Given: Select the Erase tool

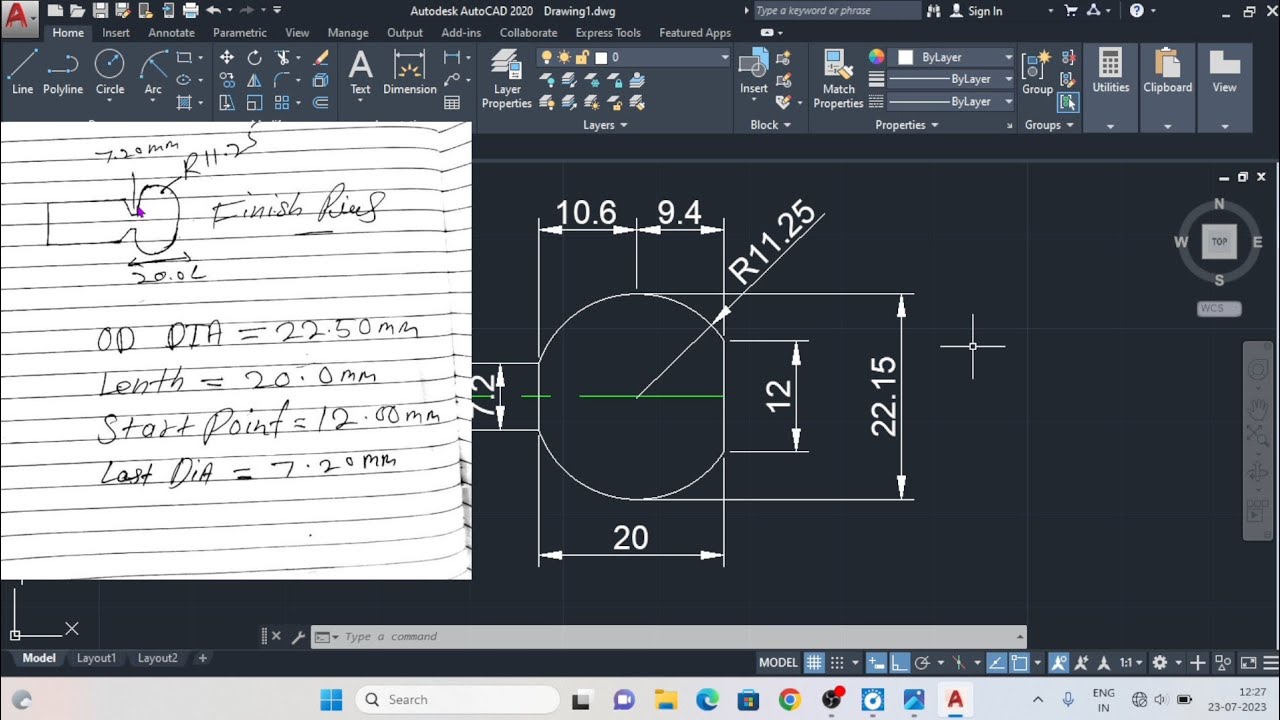Looking at the screenshot, I should pyautogui.click(x=321, y=58).
